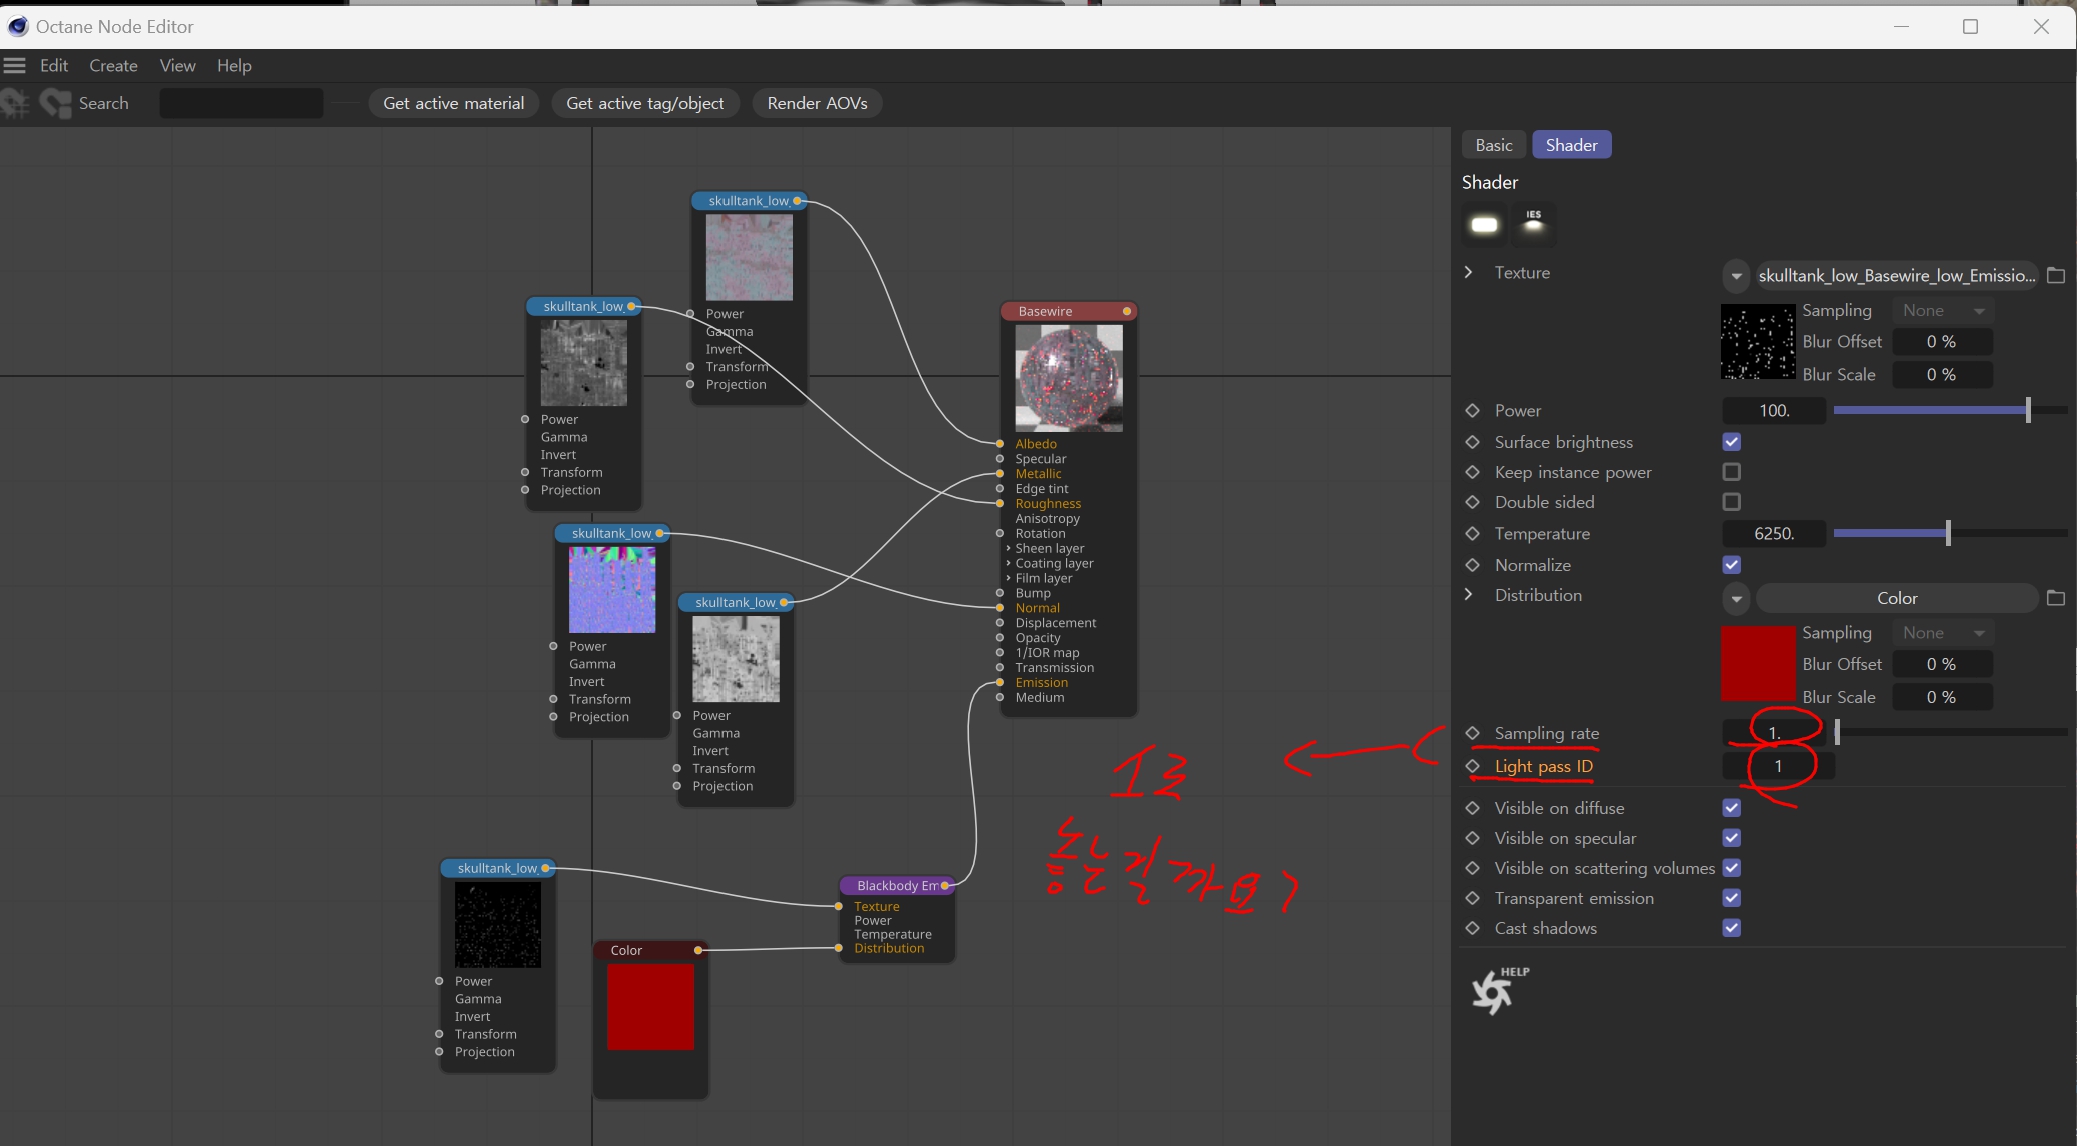Open the Distribution type dropdown arrow
2077x1146 pixels.
tap(1736, 599)
